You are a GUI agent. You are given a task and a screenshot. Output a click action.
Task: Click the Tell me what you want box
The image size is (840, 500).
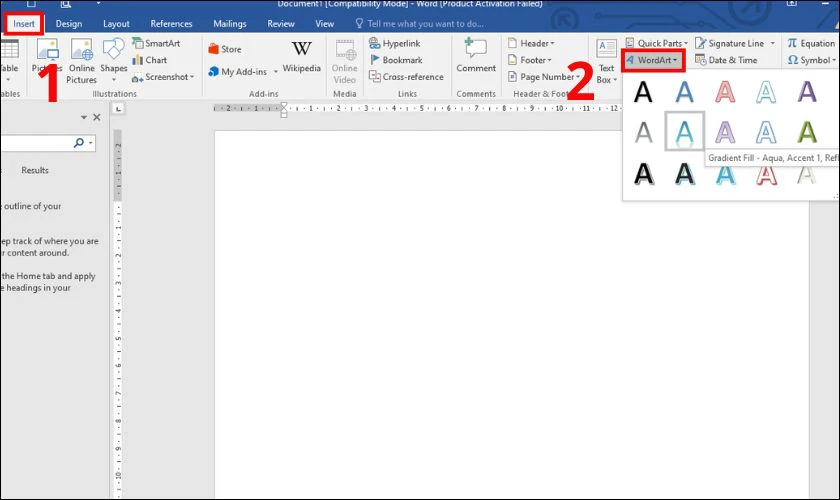click(419, 24)
